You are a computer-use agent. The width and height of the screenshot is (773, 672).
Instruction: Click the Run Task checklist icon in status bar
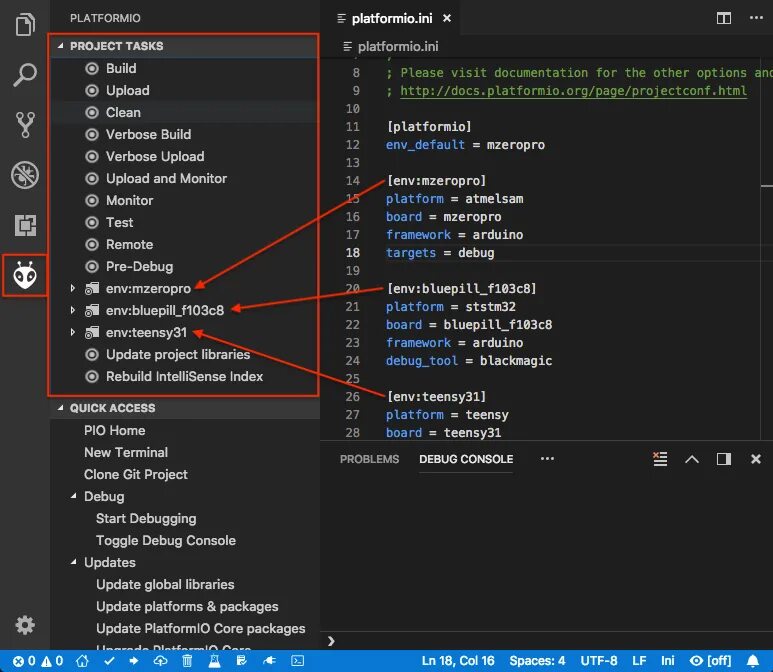point(242,661)
